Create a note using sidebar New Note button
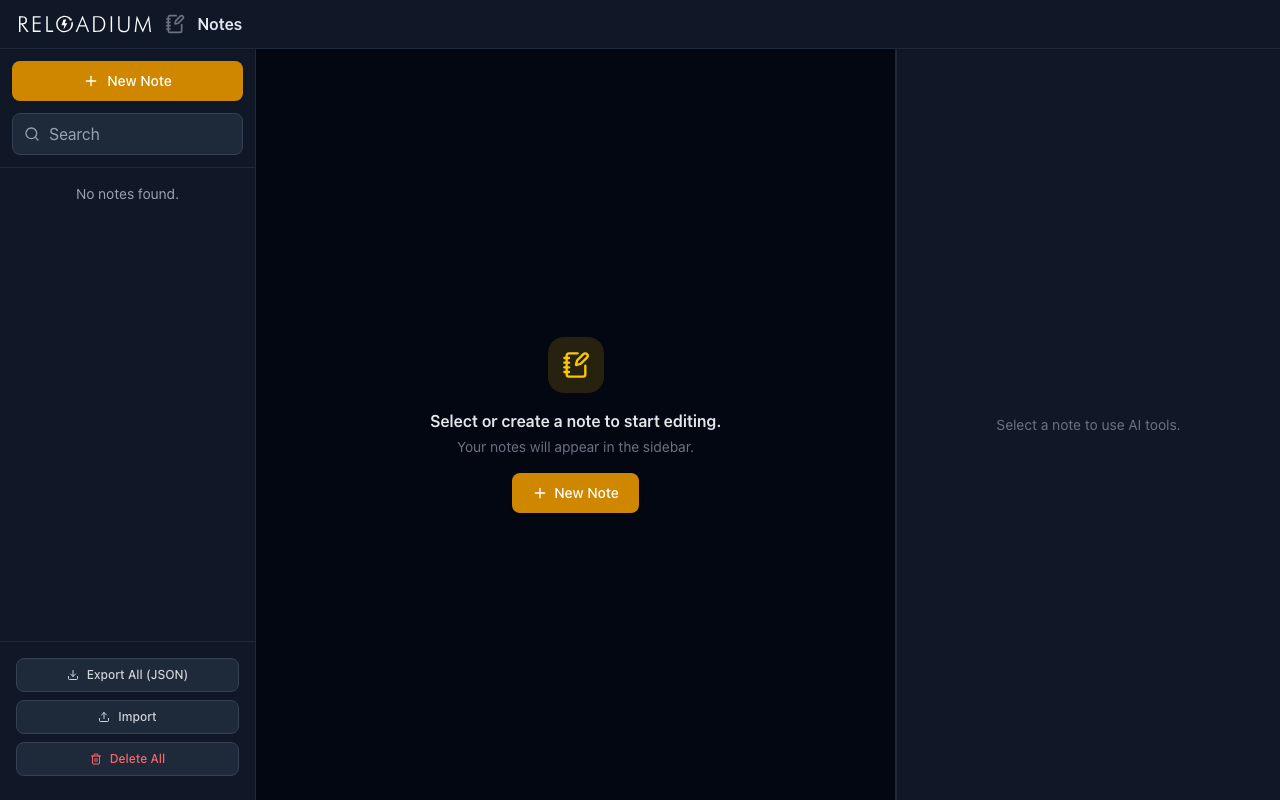This screenshot has width=1280, height=800. [127, 81]
